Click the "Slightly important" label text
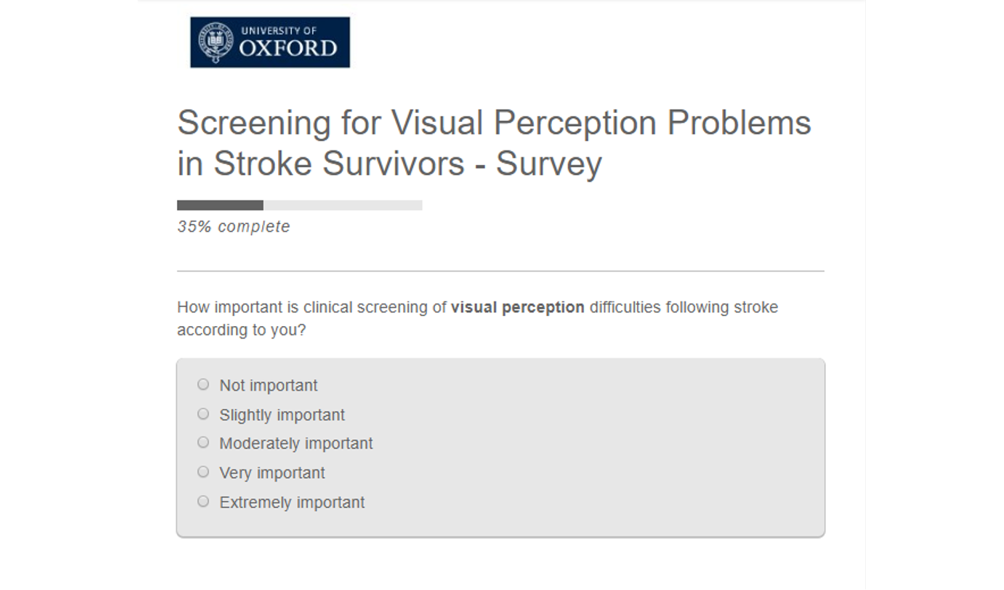The height and width of the screenshot is (590, 1004). tap(282, 415)
